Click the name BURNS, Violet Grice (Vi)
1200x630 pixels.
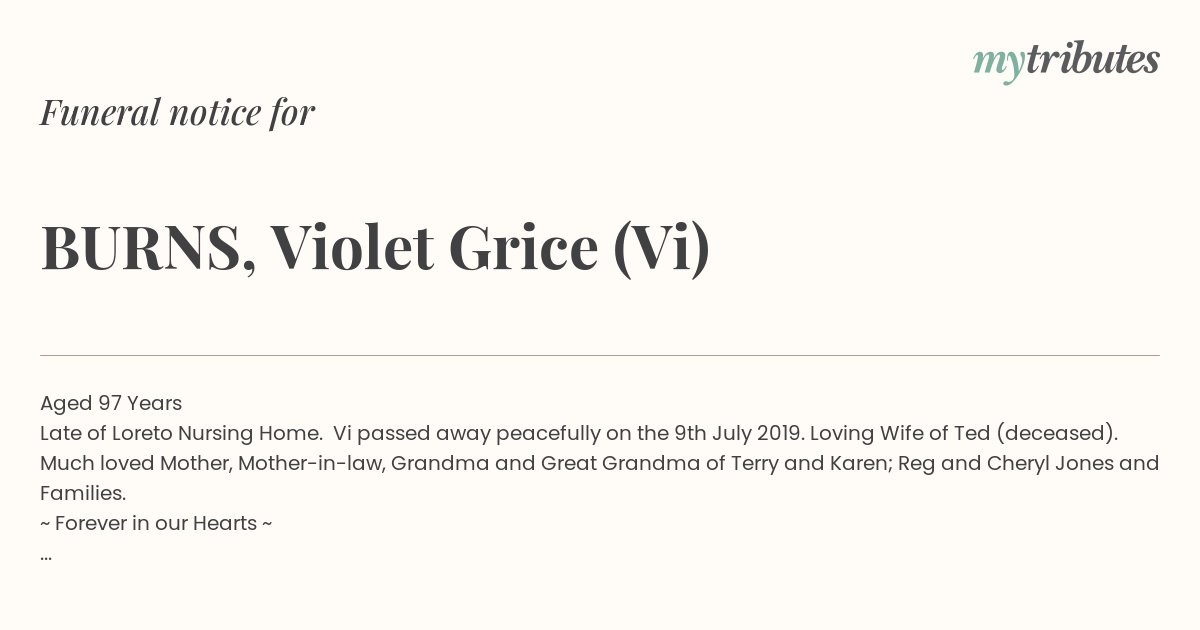point(375,248)
